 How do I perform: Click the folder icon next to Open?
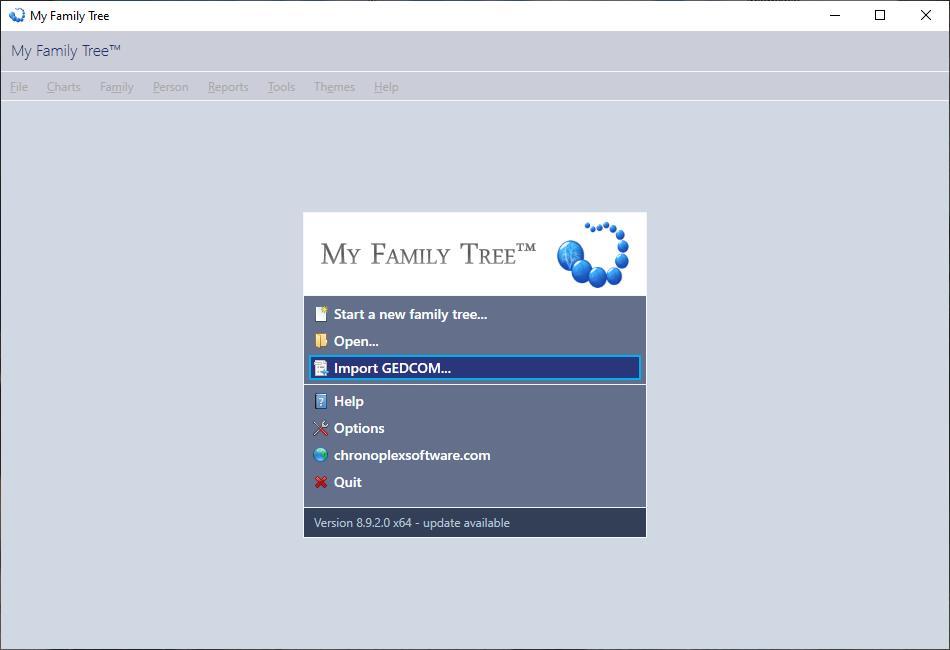click(321, 341)
